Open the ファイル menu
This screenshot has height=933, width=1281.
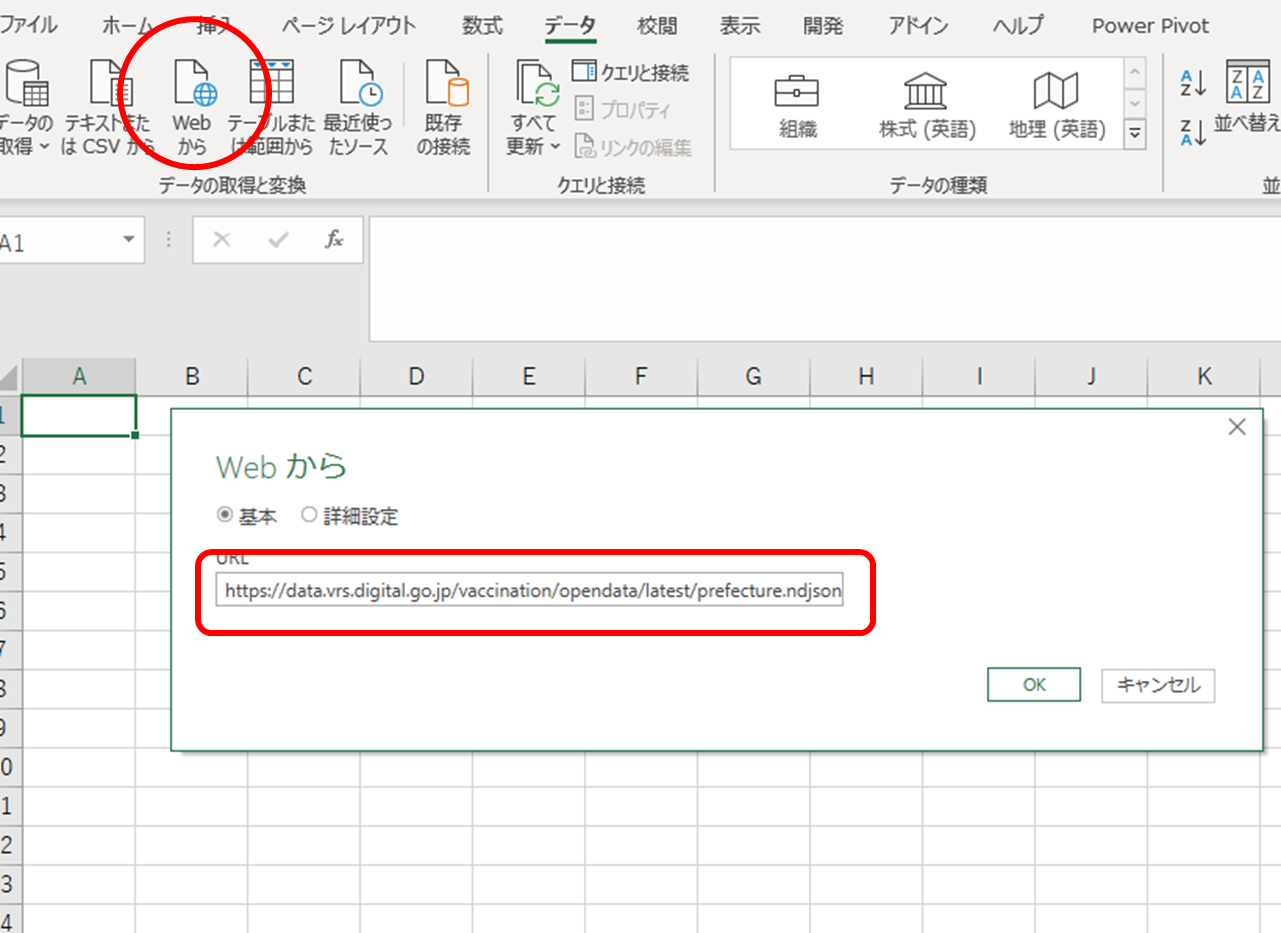32,25
